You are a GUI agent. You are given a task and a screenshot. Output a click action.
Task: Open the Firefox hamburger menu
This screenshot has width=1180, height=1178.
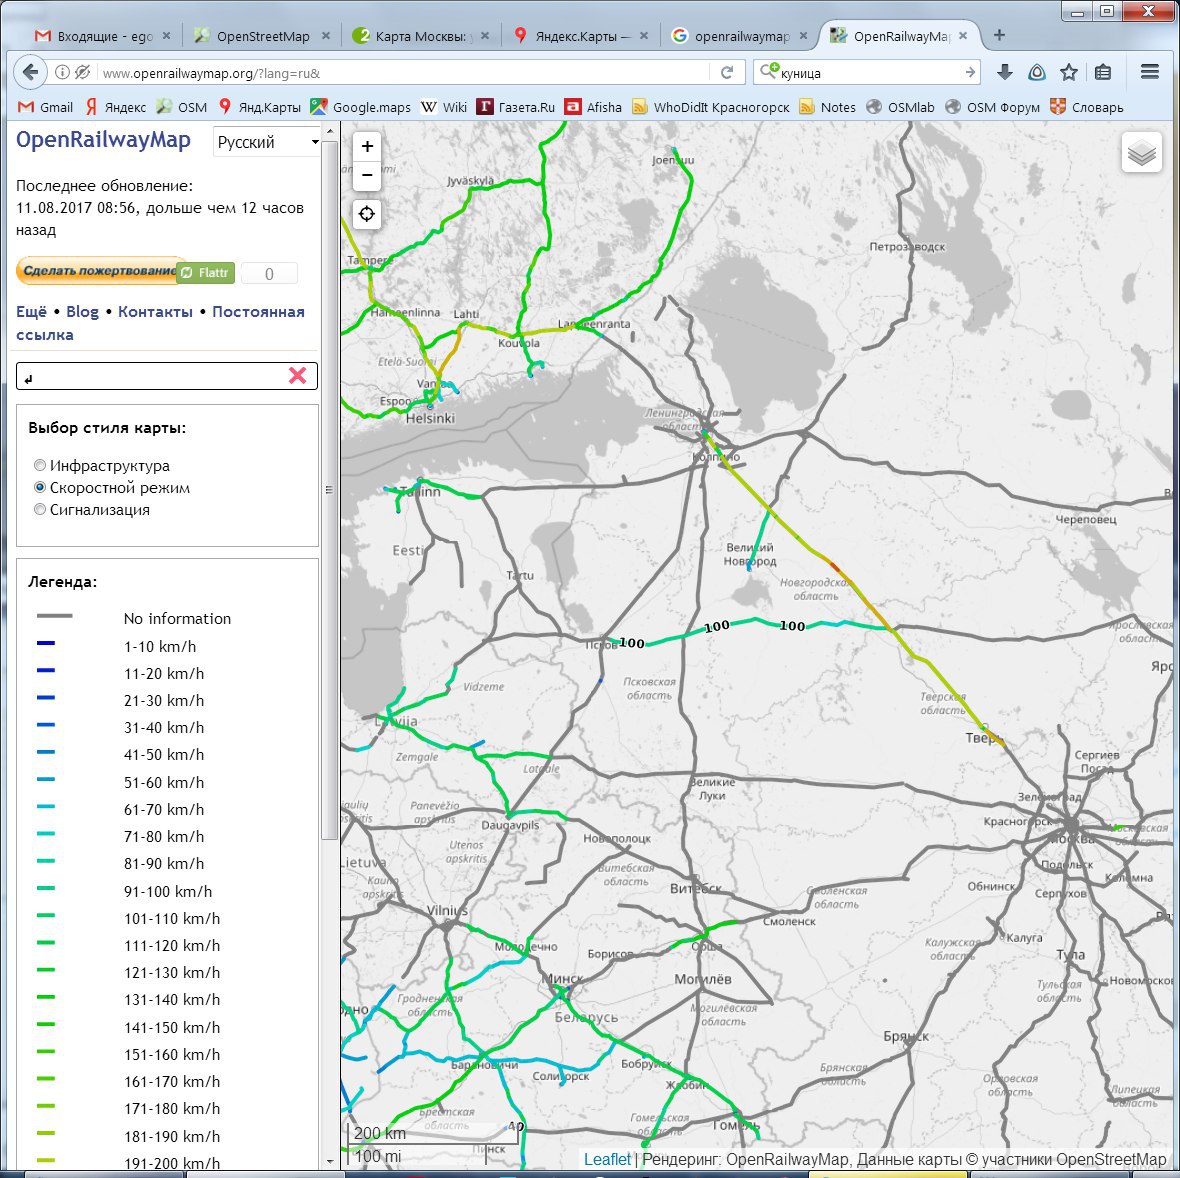pos(1149,72)
